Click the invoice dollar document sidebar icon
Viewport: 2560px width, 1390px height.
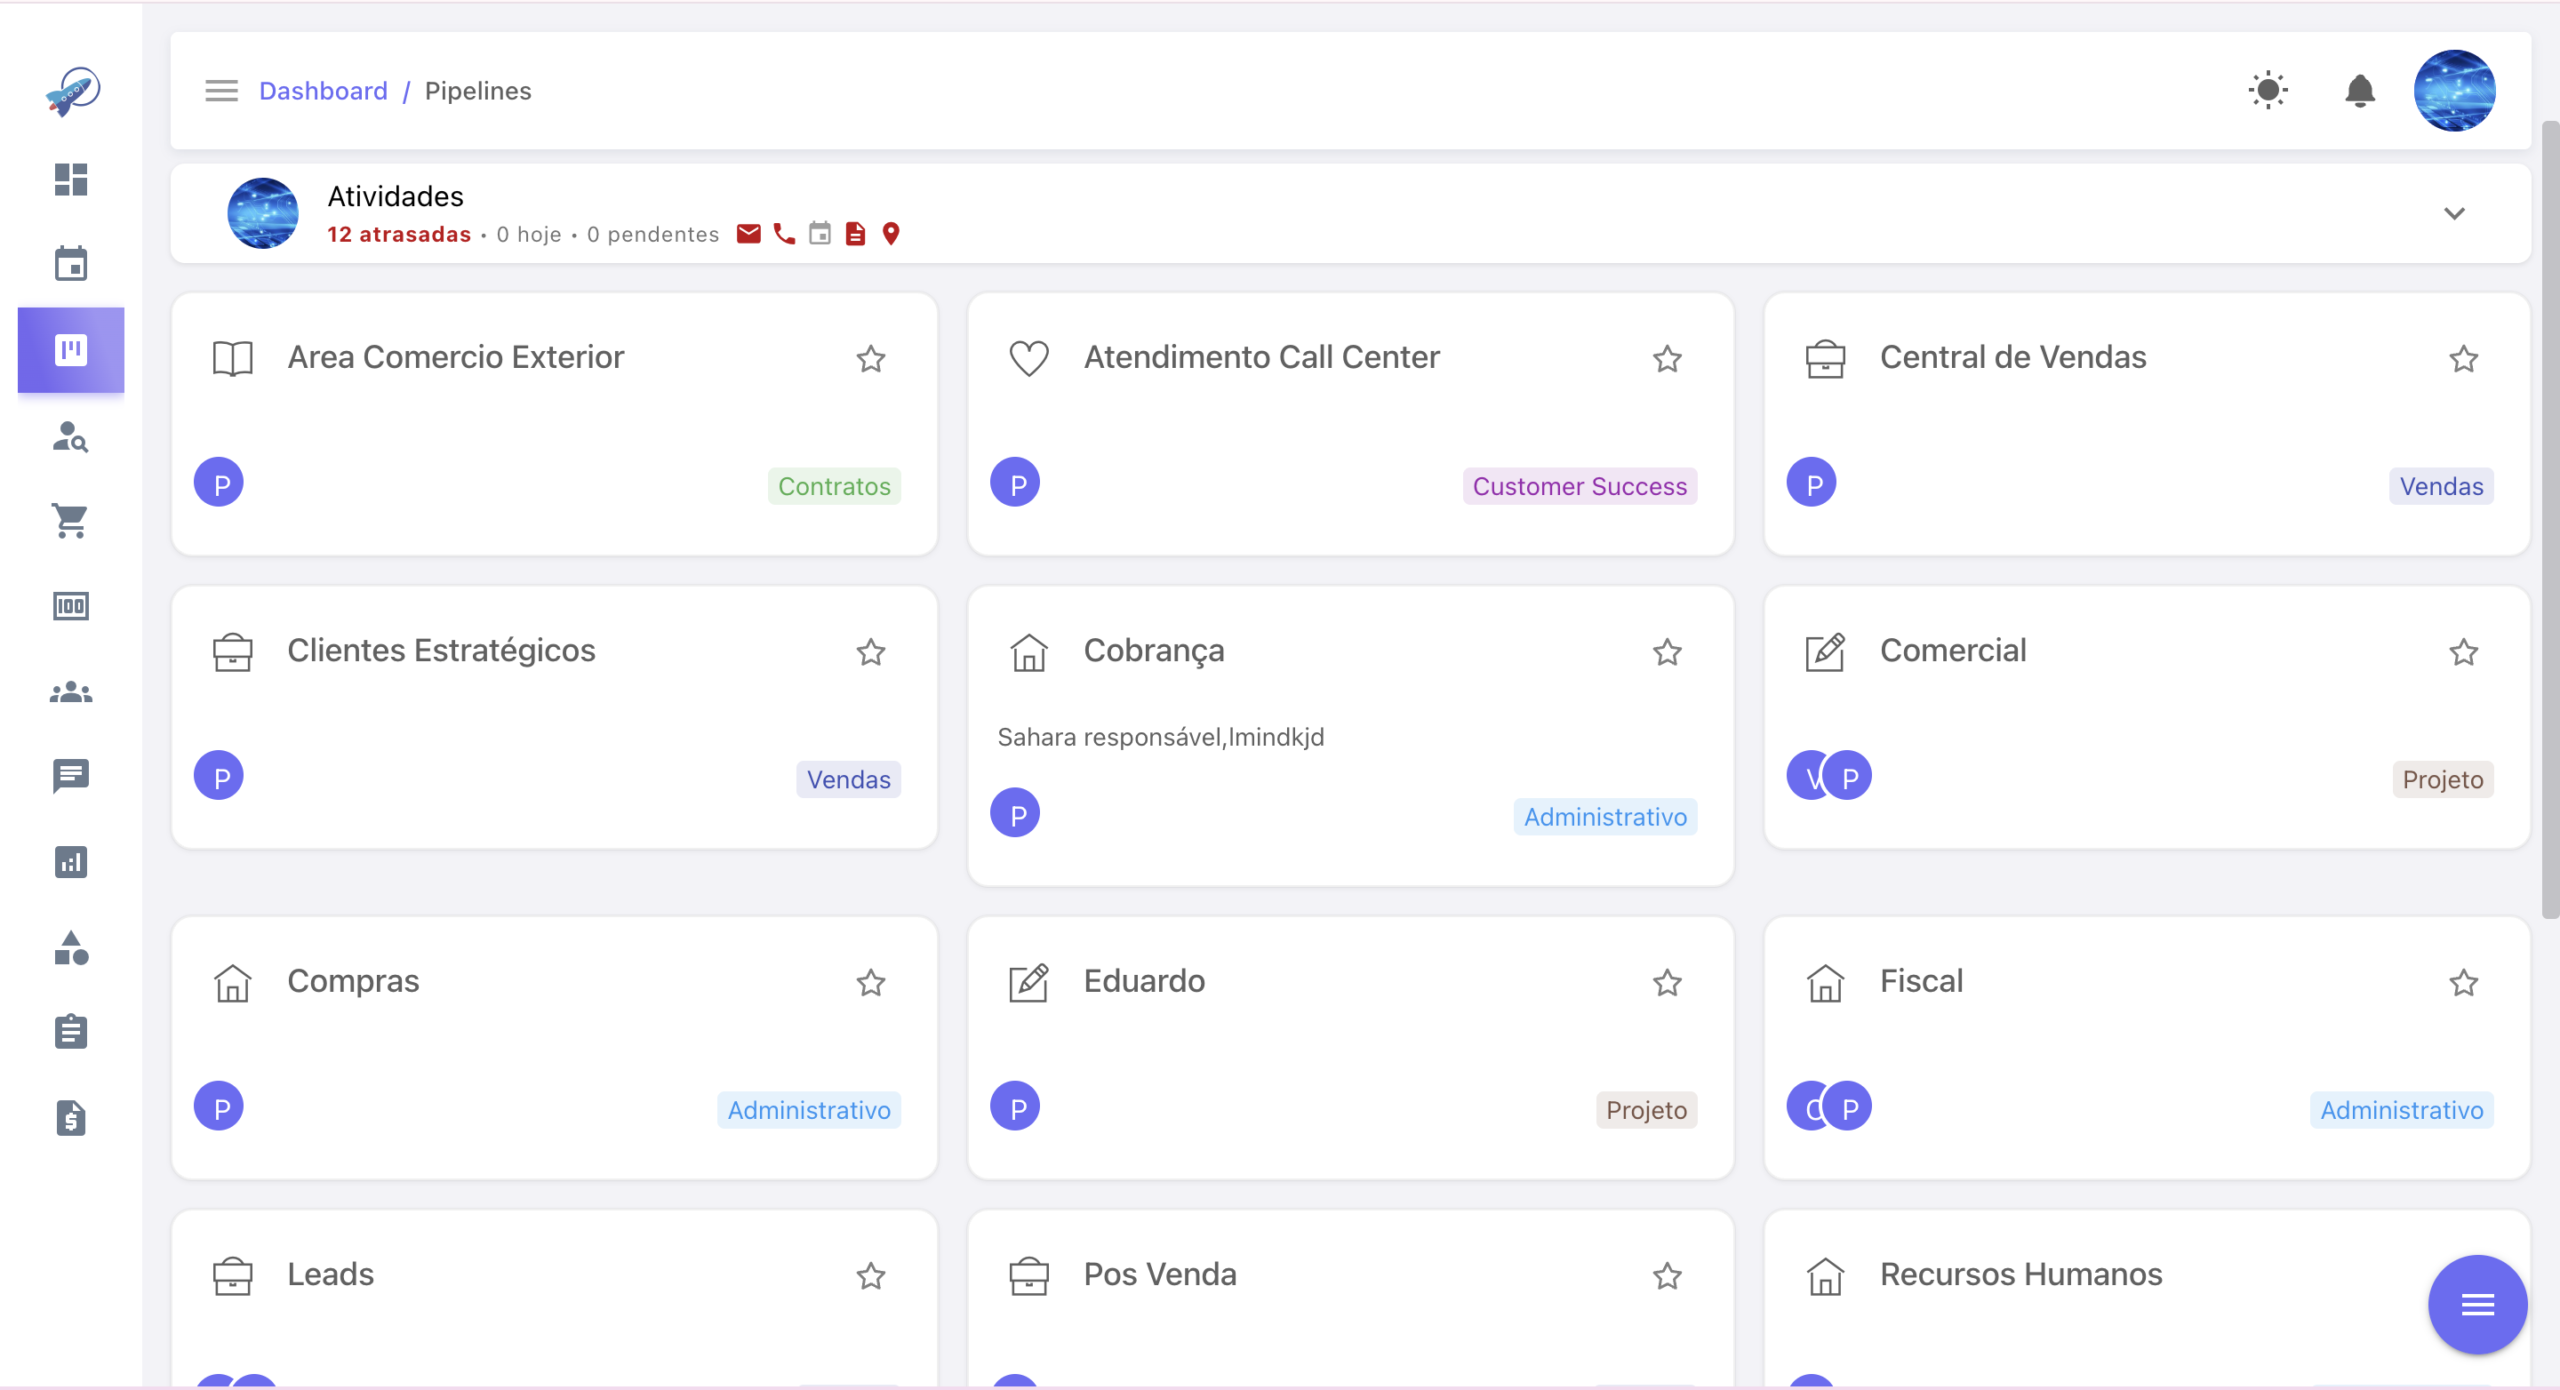pos(71,1118)
